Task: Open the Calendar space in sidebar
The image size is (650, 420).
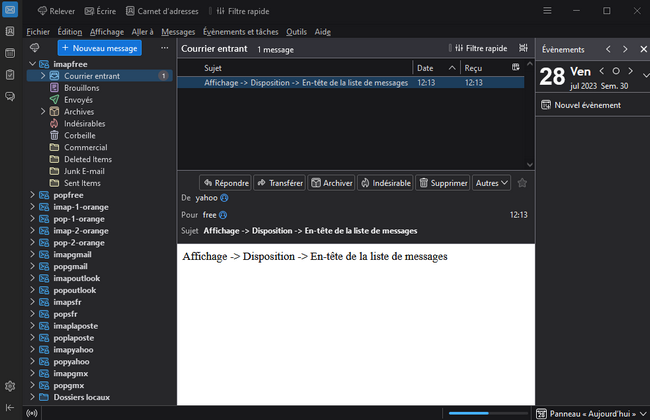Action: point(10,53)
